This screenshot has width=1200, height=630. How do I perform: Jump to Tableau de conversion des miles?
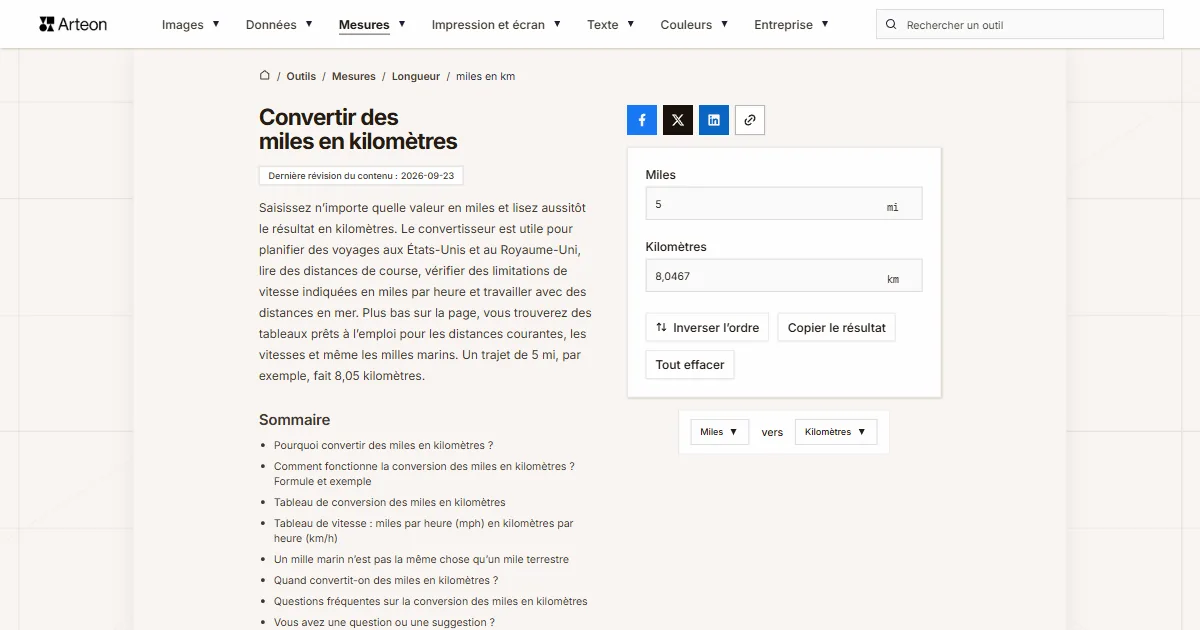[390, 502]
